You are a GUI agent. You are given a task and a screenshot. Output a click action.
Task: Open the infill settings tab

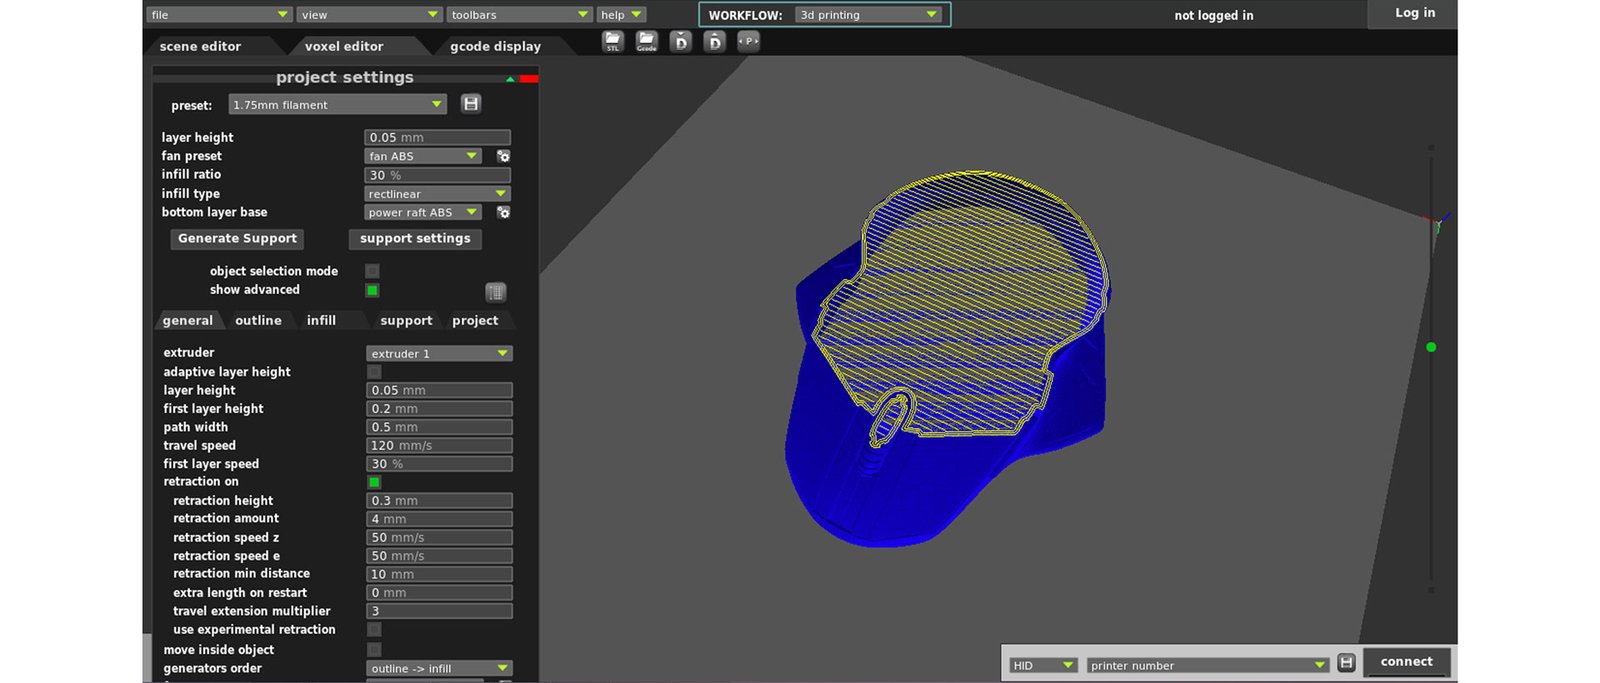point(321,320)
